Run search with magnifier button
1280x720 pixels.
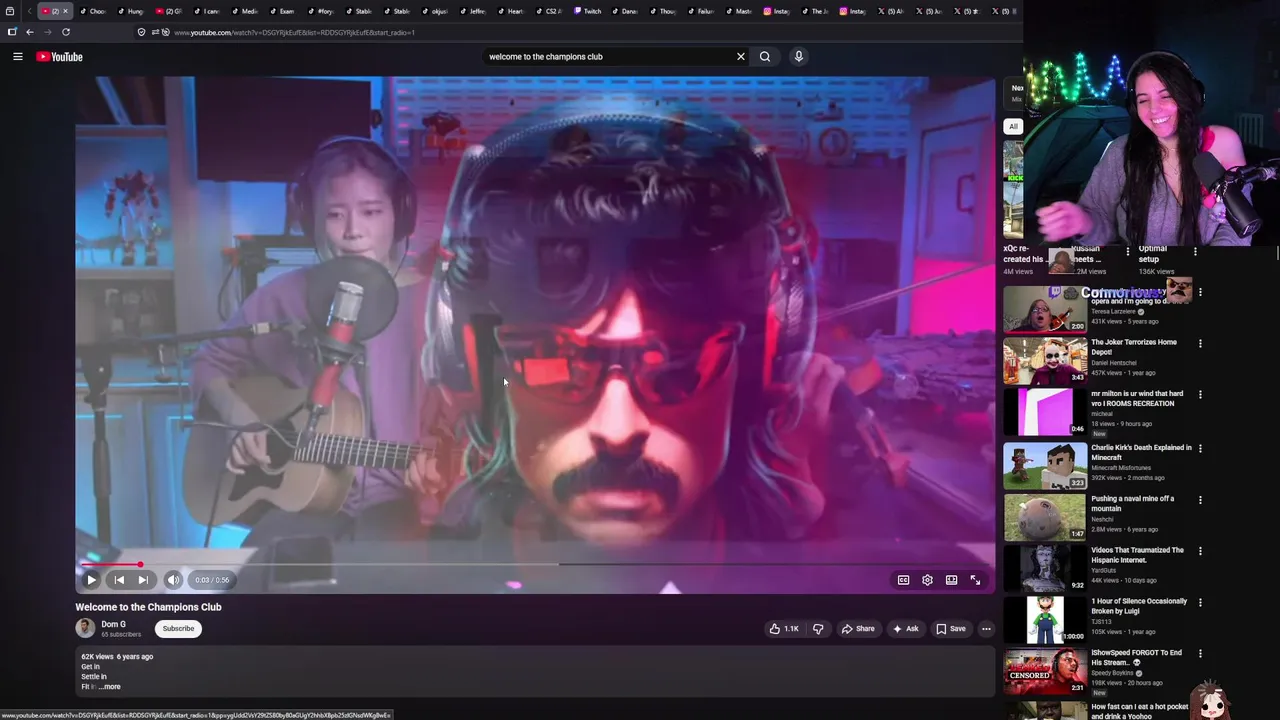(x=765, y=57)
